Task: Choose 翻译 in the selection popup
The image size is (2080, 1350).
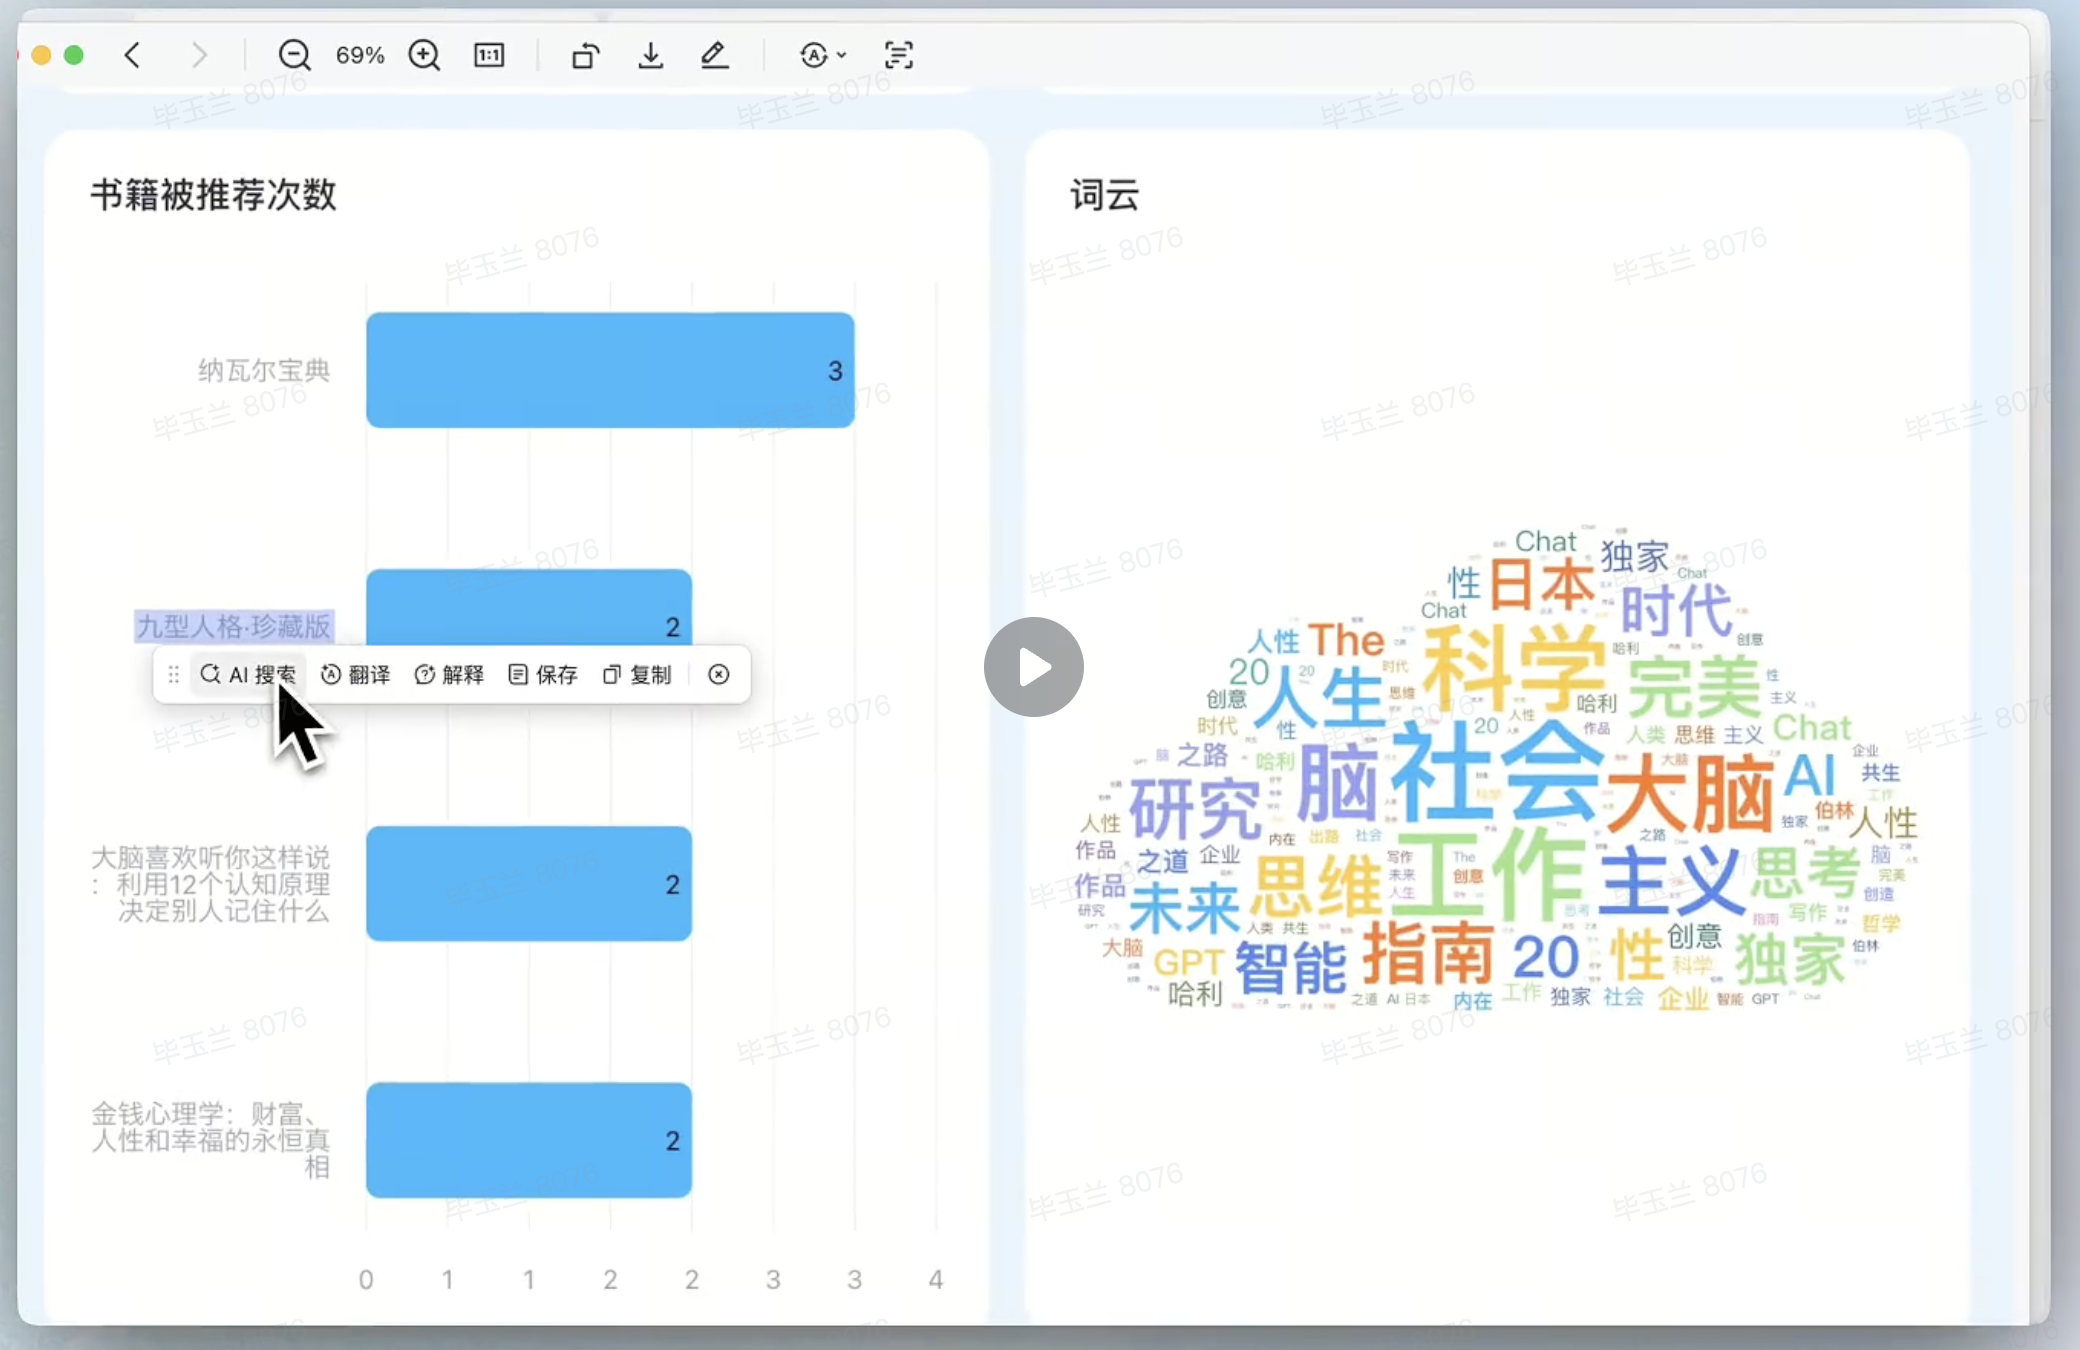Action: tap(356, 675)
